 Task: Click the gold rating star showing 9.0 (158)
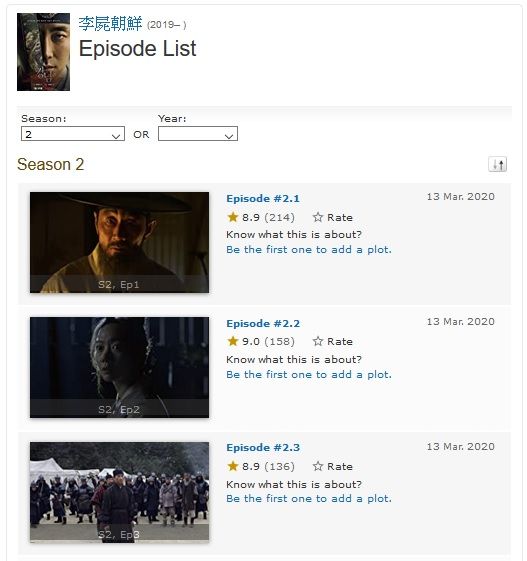[x=233, y=341]
